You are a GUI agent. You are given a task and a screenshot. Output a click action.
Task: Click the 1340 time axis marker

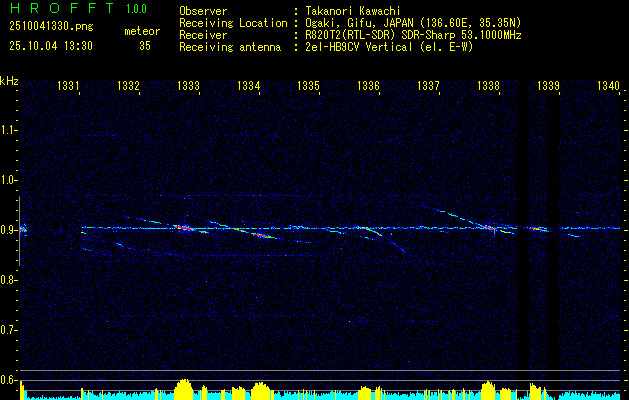609,85
